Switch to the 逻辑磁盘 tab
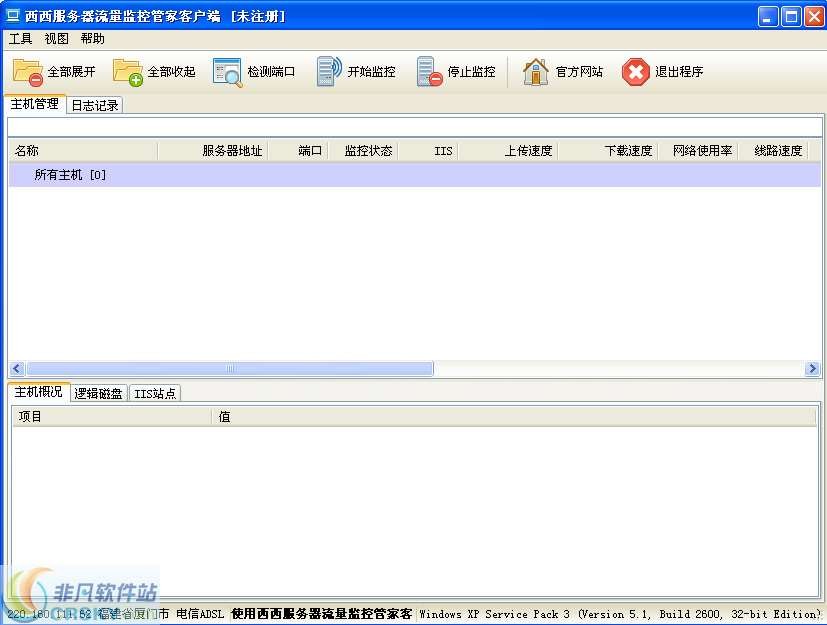 tap(98, 393)
